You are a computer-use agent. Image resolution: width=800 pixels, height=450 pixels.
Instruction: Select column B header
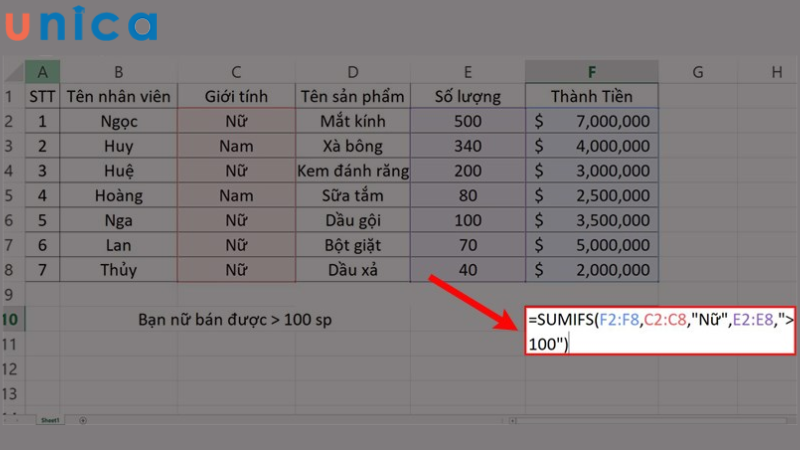click(118, 72)
